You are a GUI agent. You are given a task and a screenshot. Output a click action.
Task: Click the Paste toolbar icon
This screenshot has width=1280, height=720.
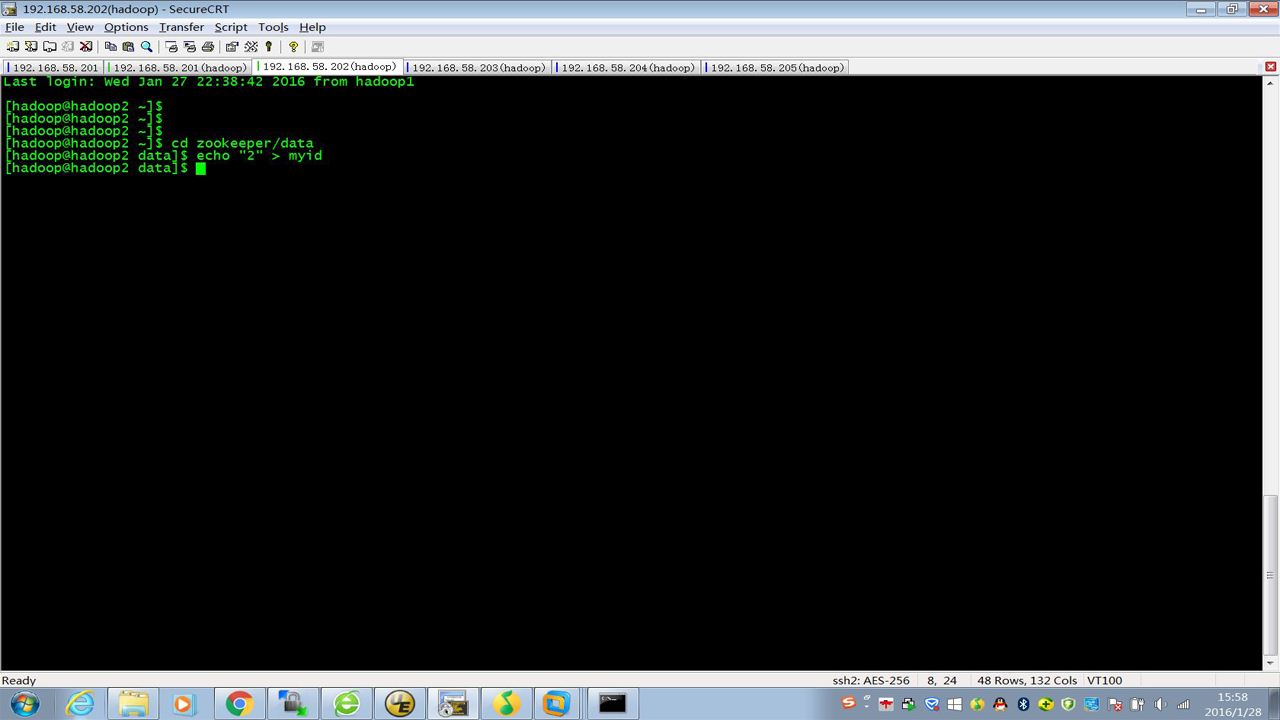128,46
